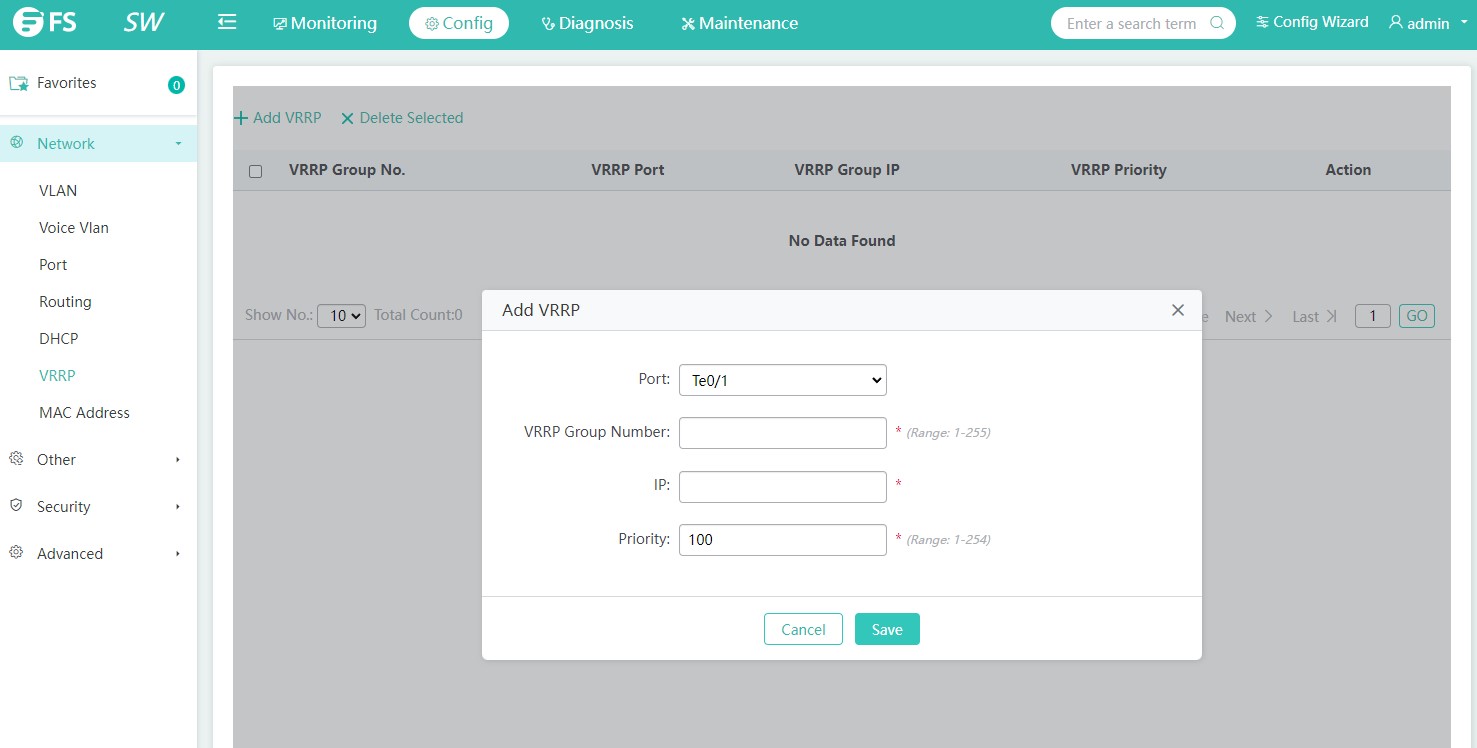
Task: Click the Total Count:0 text
Action: 418,315
